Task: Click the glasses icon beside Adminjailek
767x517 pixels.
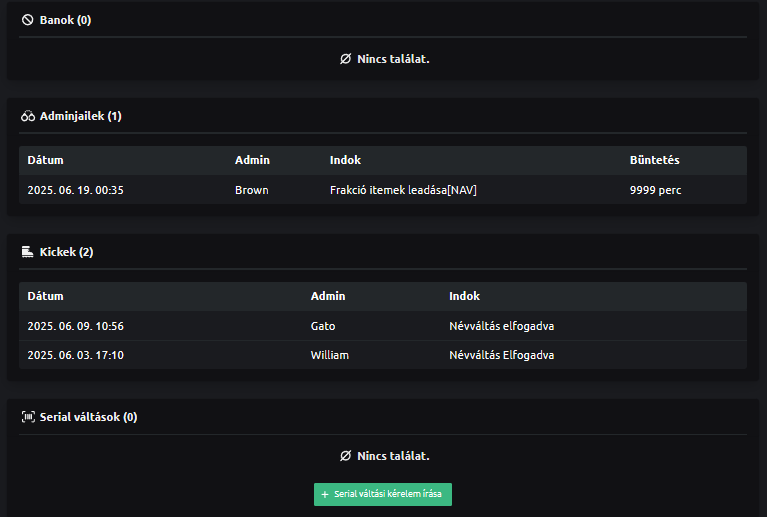Action: pyautogui.click(x=28, y=116)
